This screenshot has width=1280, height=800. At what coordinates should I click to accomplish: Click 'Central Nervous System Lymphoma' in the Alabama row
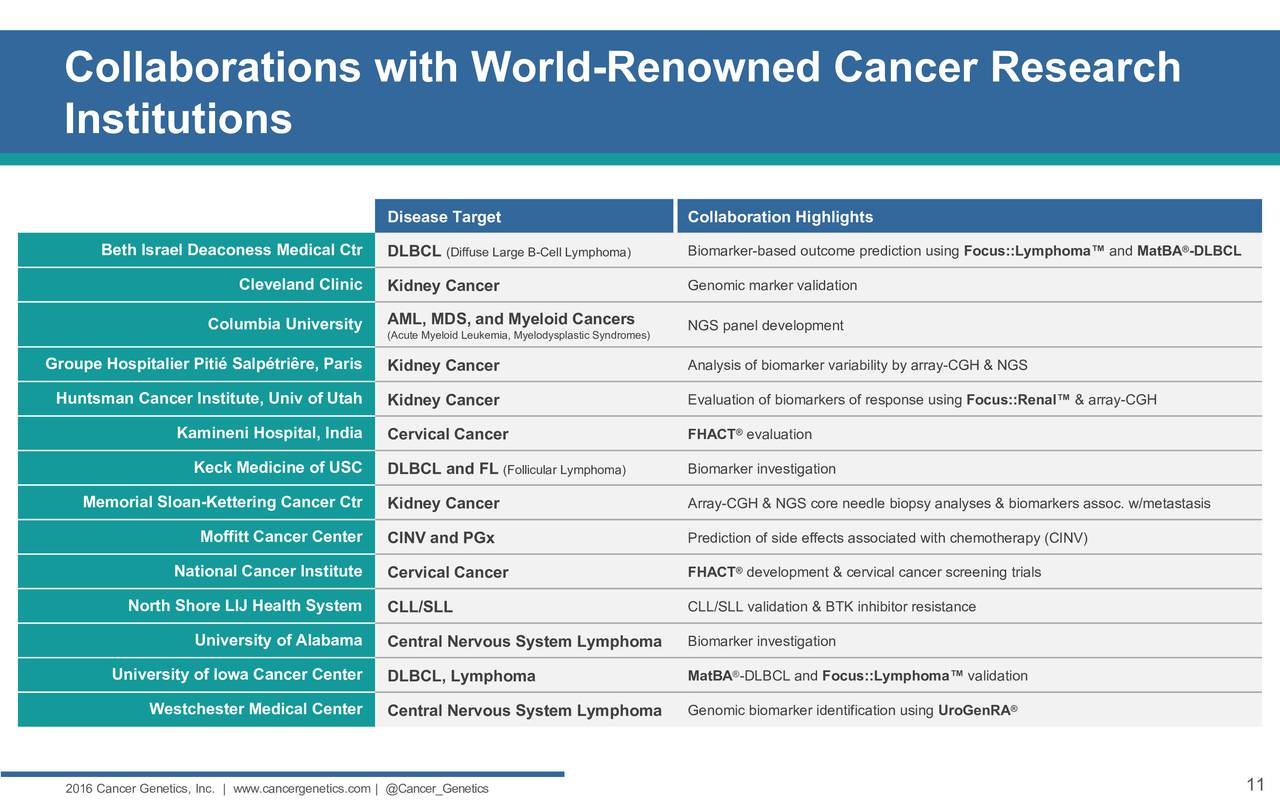pos(524,641)
